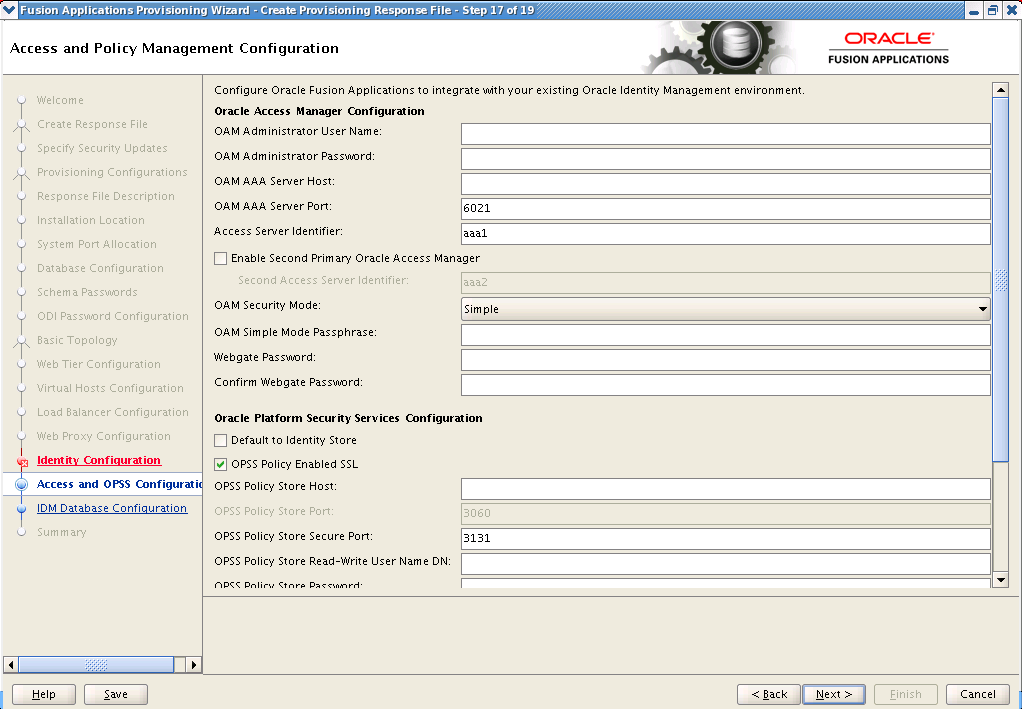Cancel the provisioning wizard

(x=978, y=694)
